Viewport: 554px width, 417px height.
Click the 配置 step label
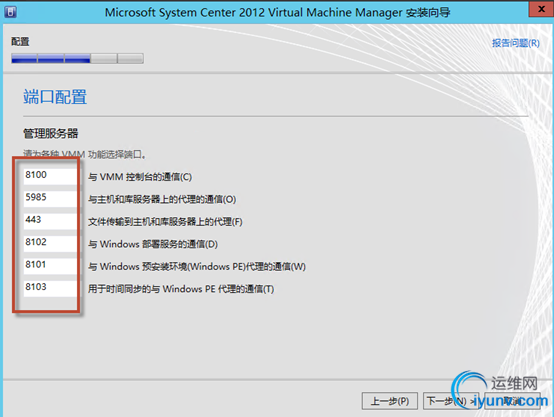(x=20, y=41)
